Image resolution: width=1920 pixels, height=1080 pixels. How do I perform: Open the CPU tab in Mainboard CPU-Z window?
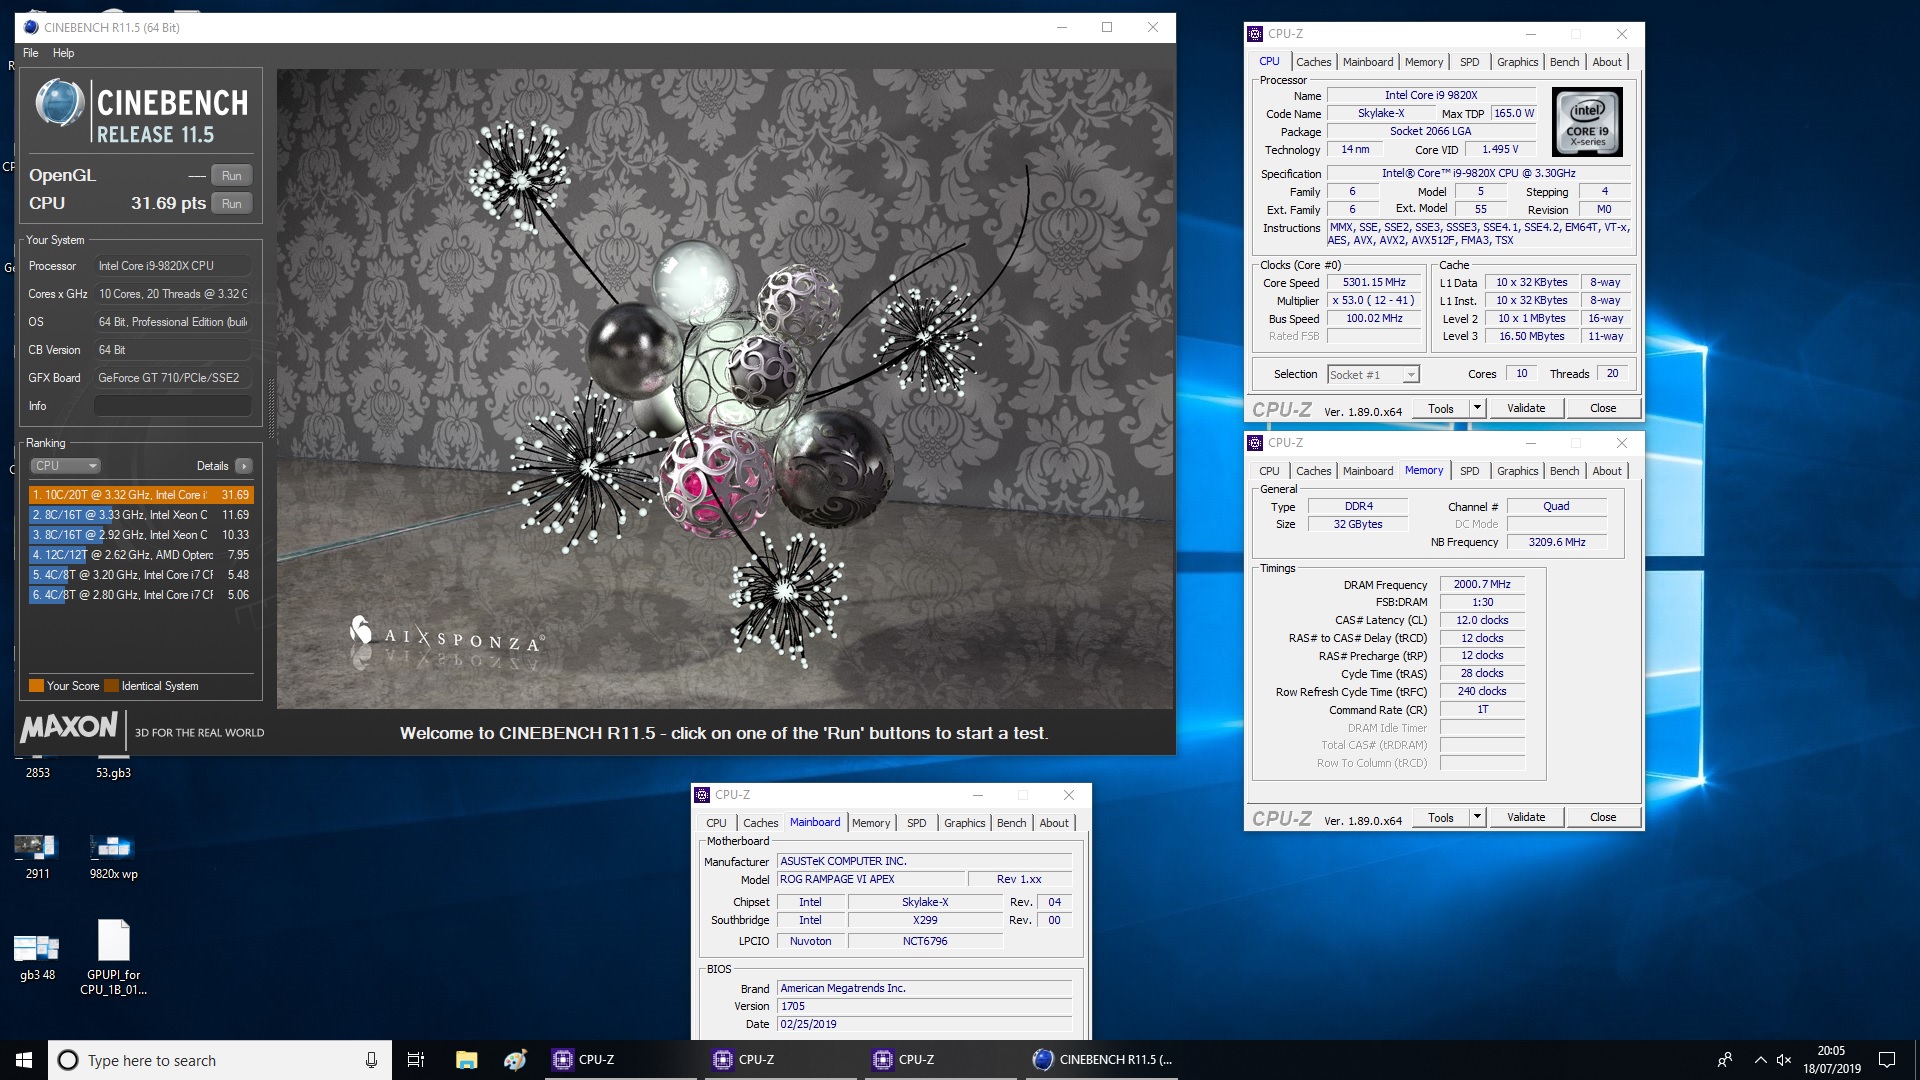[716, 823]
